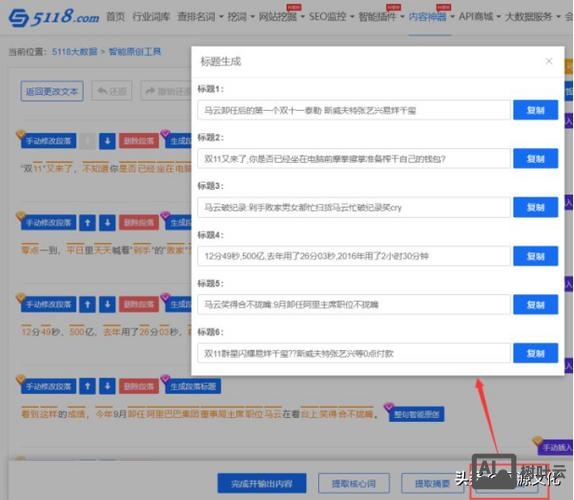The width and height of the screenshot is (574, 500).
Task: Click the 完成并输出内容 button
Action: (x=262, y=484)
